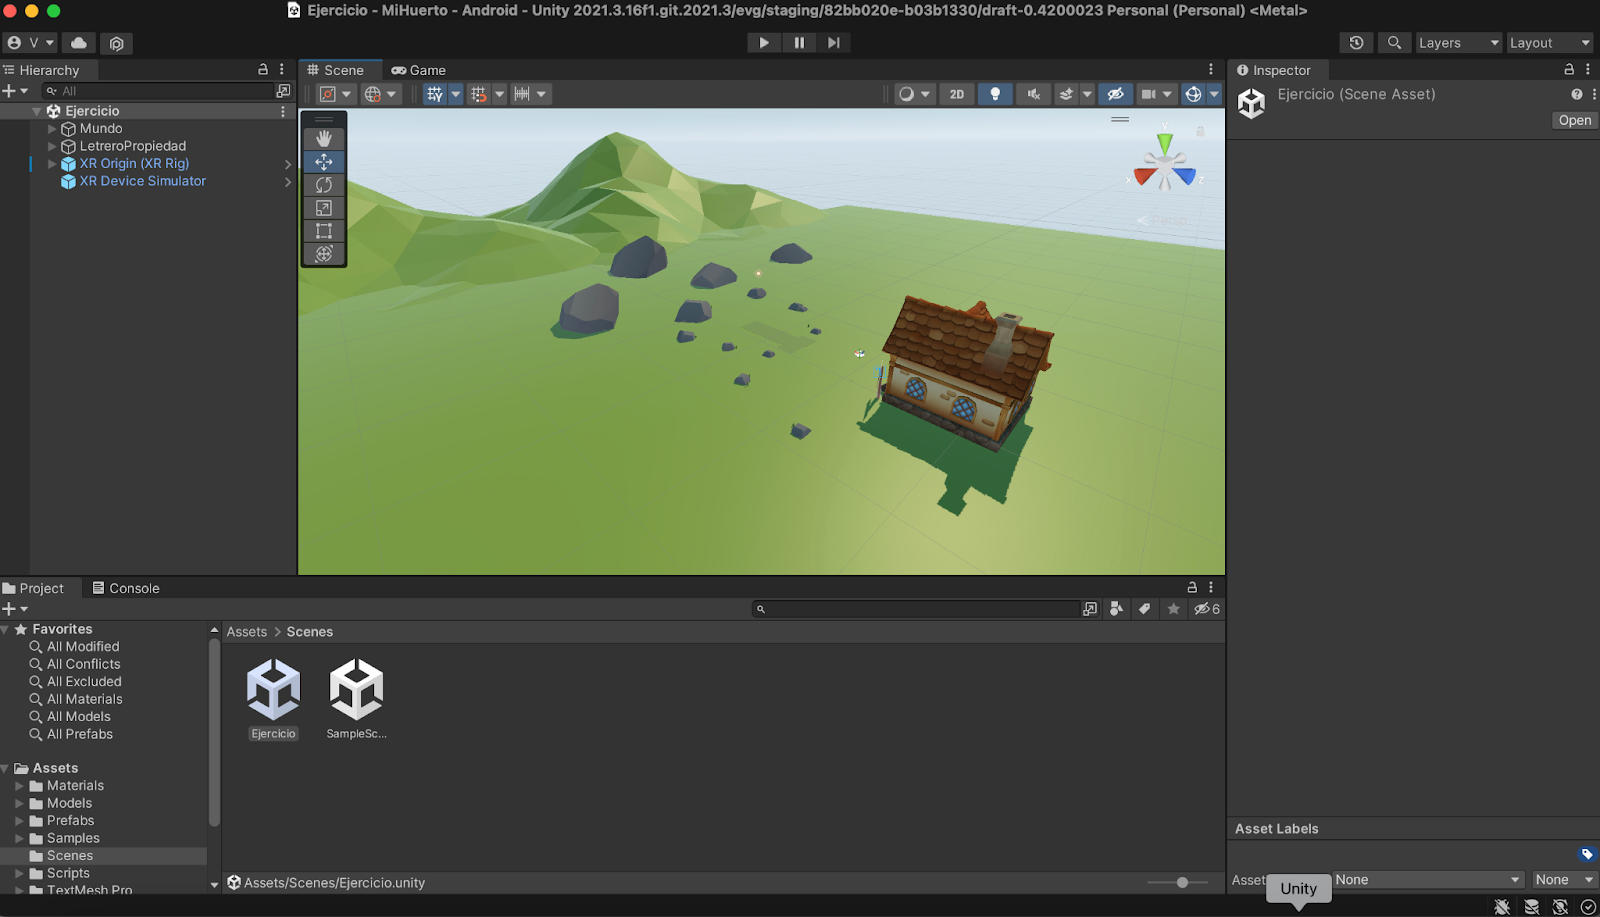1600x917 pixels.
Task: Click Project search open-in-window icon
Action: [1090, 609]
